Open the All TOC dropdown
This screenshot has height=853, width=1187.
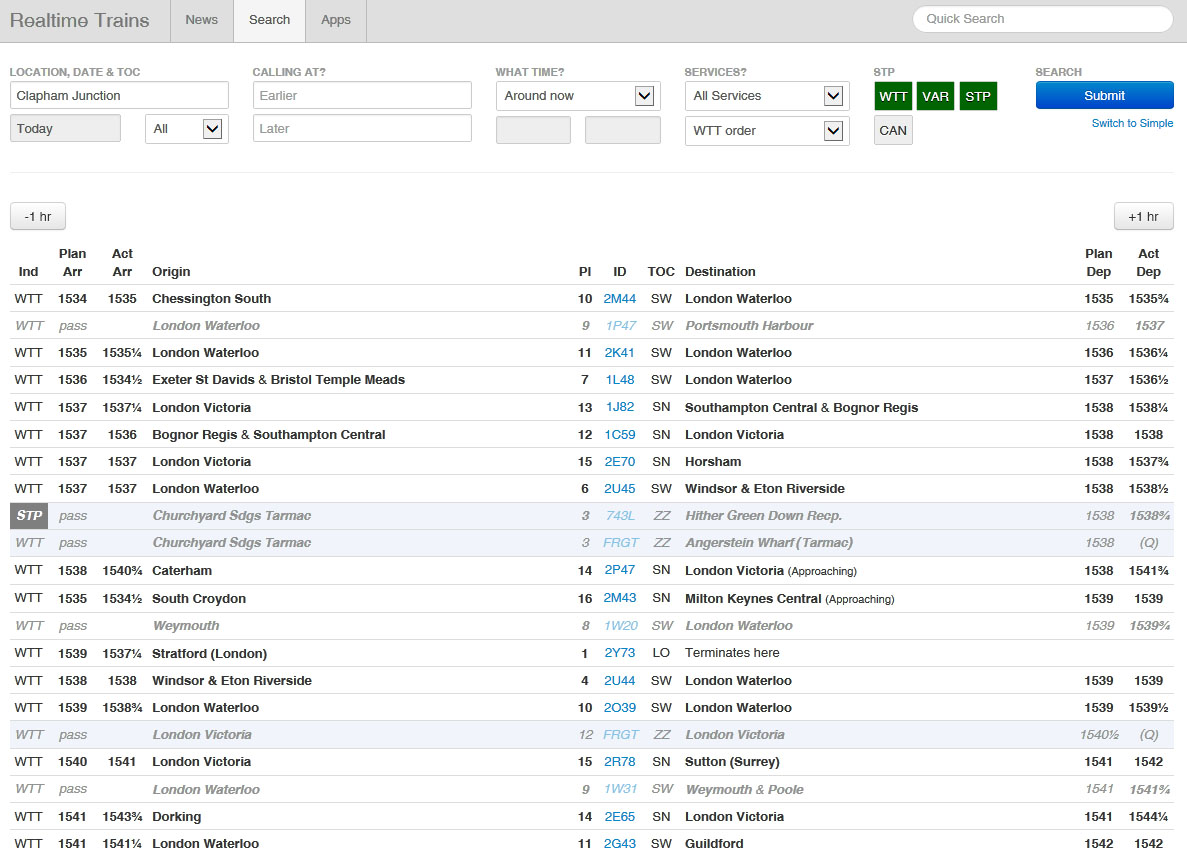pyautogui.click(x=186, y=129)
